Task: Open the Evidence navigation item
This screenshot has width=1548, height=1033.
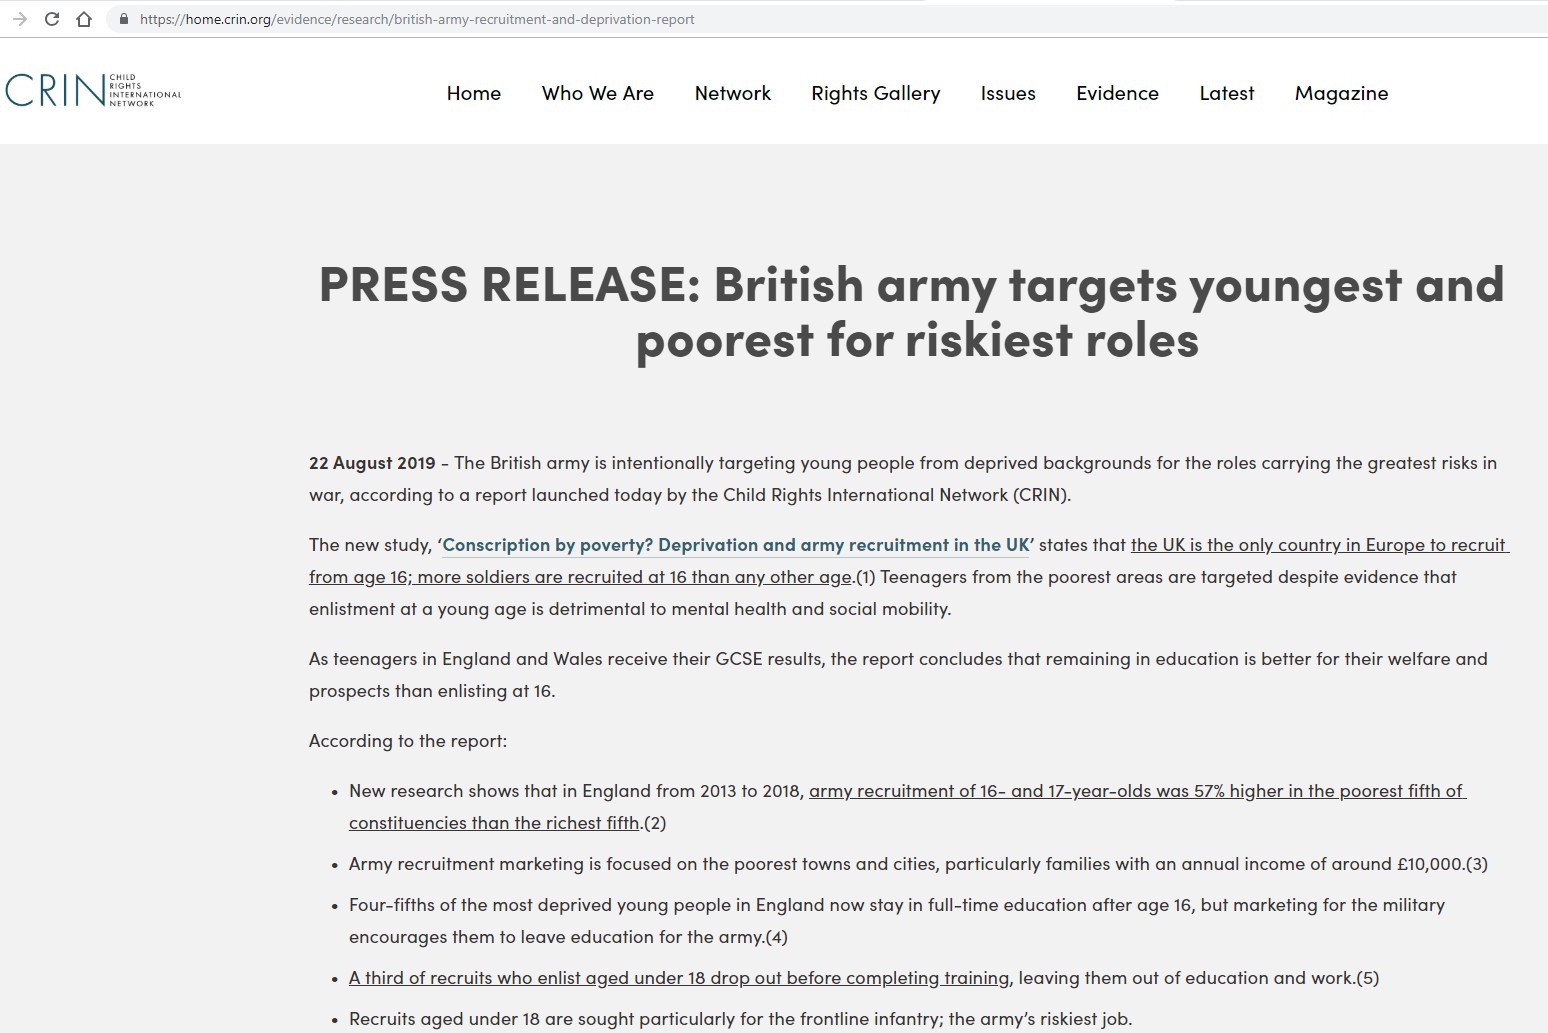Action: 1117,93
